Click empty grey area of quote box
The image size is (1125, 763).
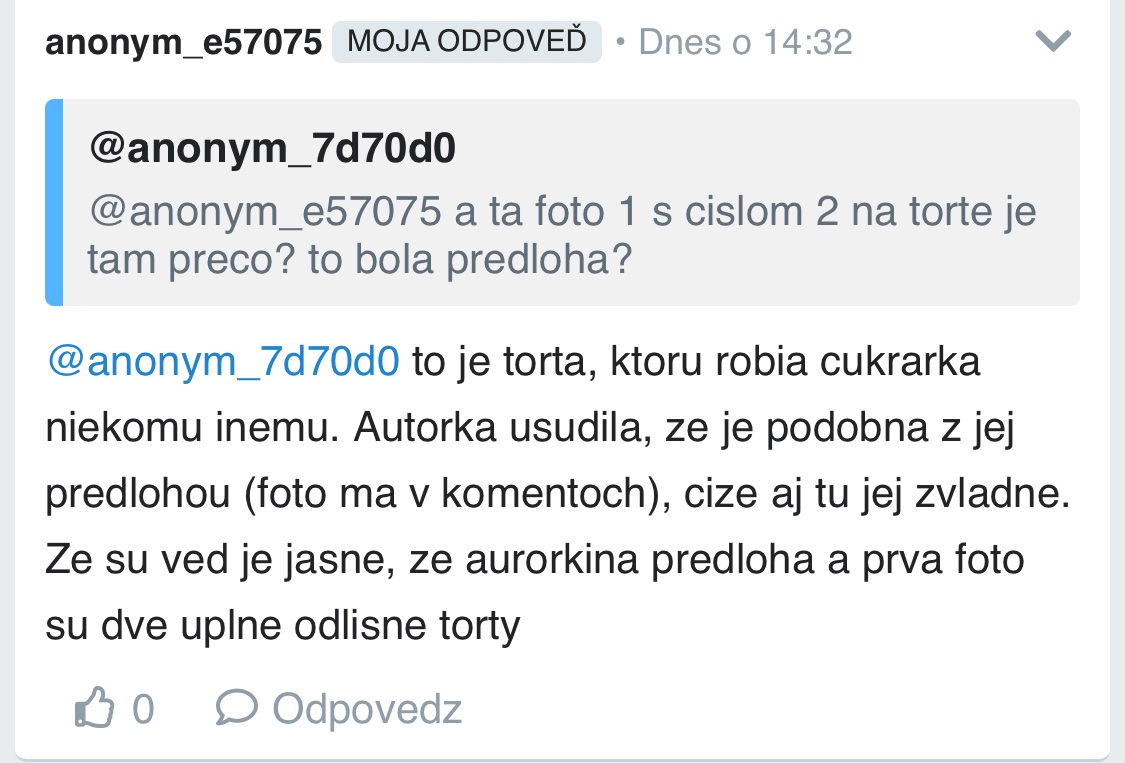click(850, 270)
